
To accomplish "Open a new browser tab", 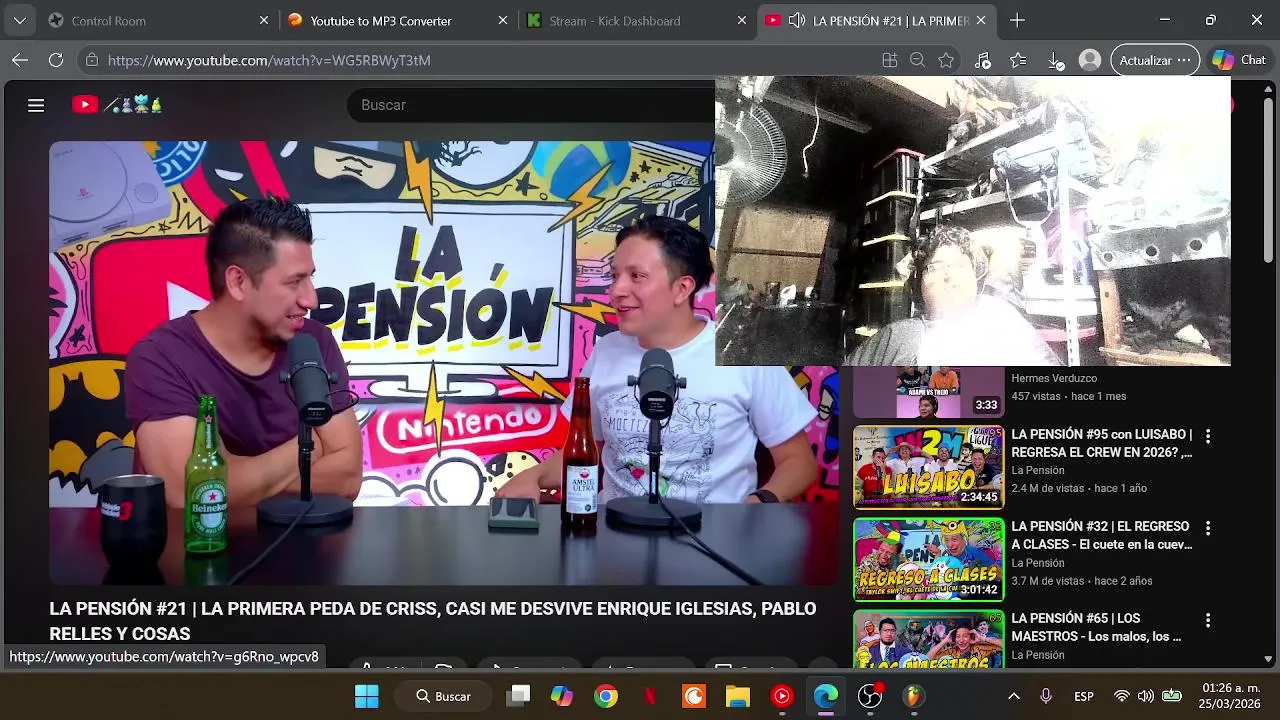I will pos(1017,20).
